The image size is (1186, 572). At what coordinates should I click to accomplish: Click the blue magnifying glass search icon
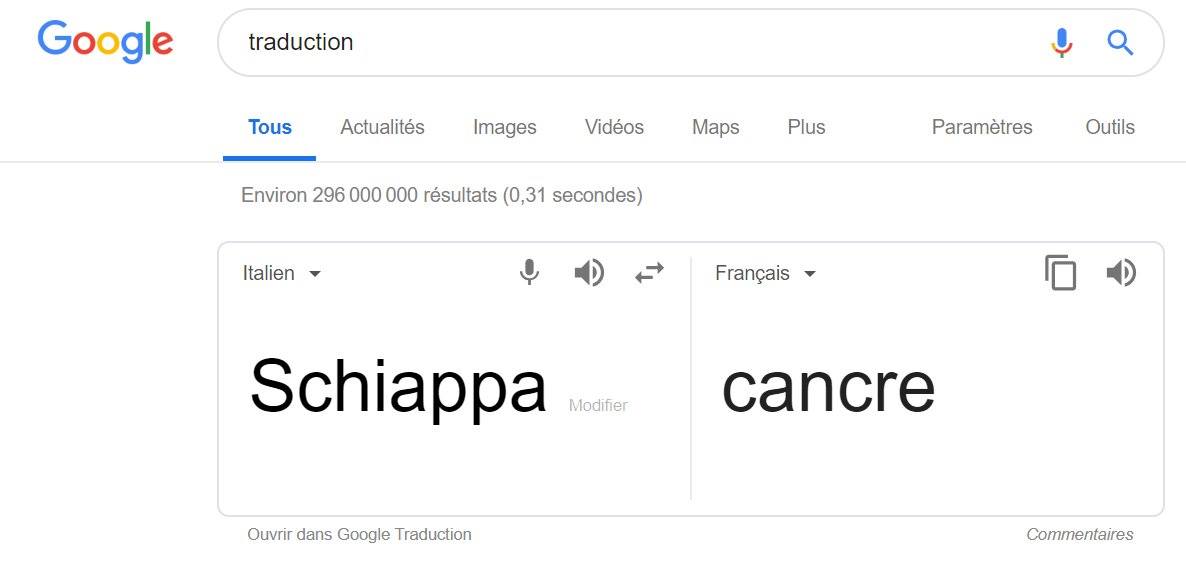(x=1120, y=42)
